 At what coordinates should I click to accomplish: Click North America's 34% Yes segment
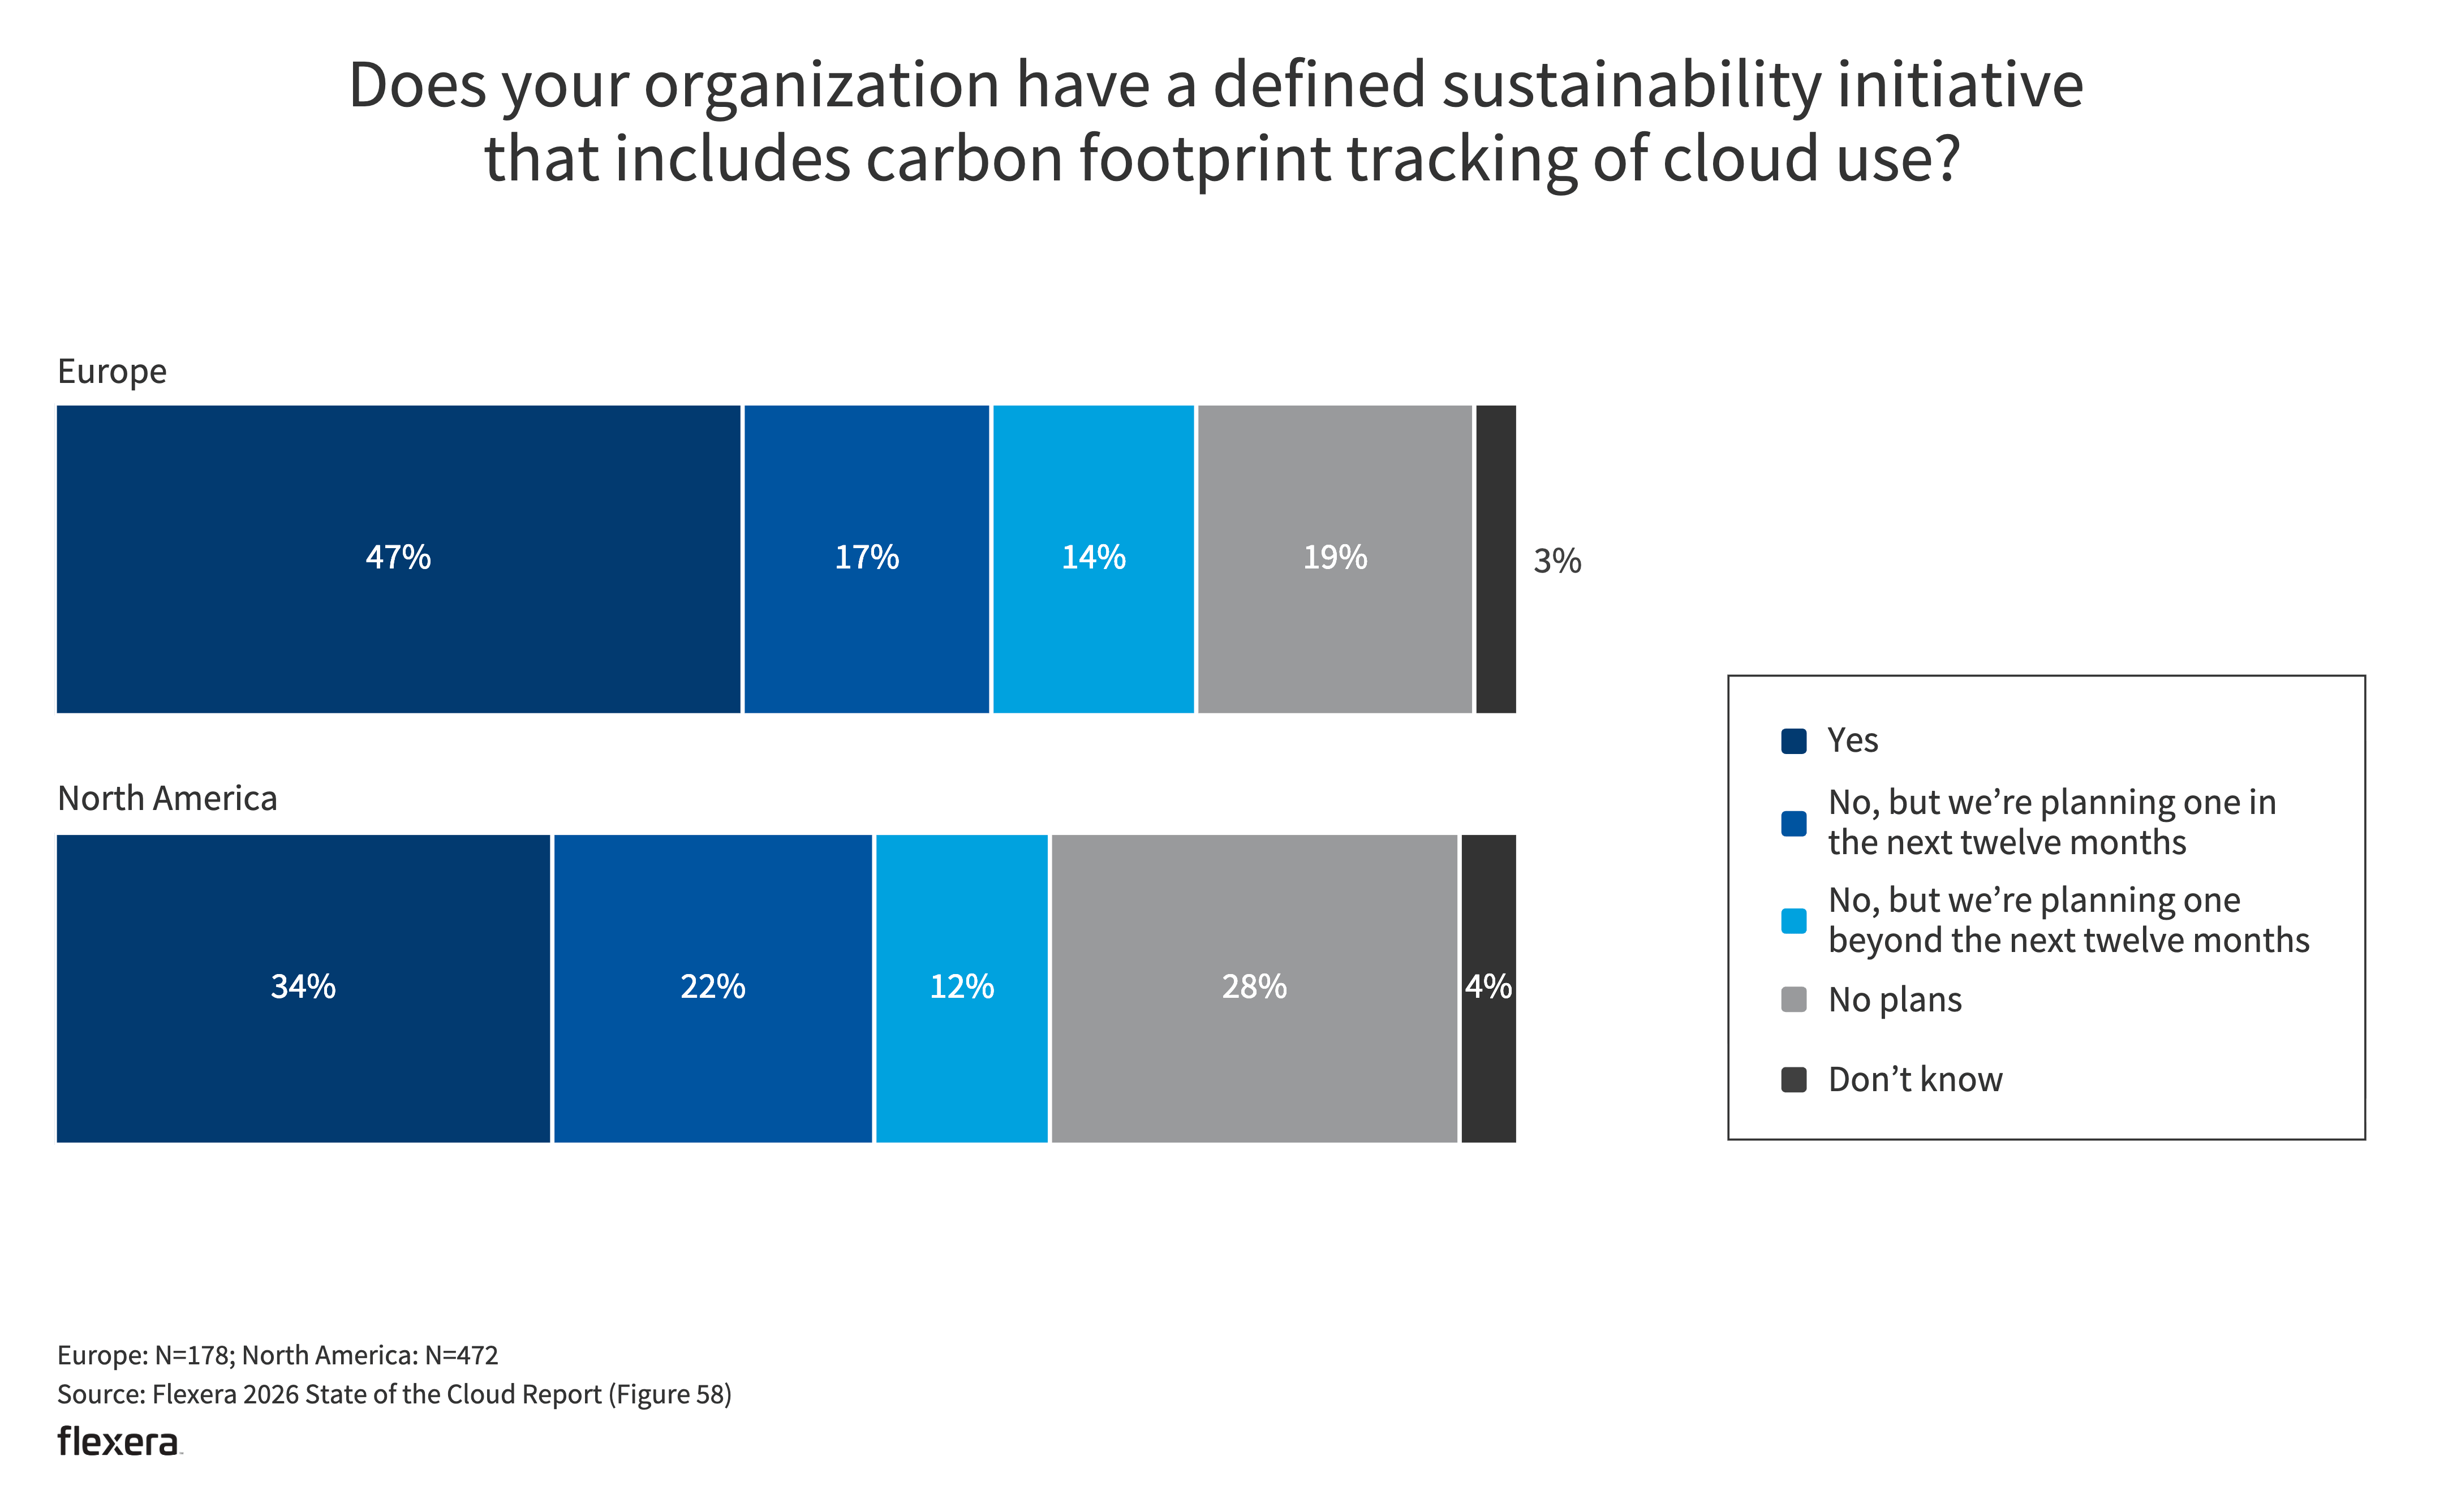pos(303,988)
